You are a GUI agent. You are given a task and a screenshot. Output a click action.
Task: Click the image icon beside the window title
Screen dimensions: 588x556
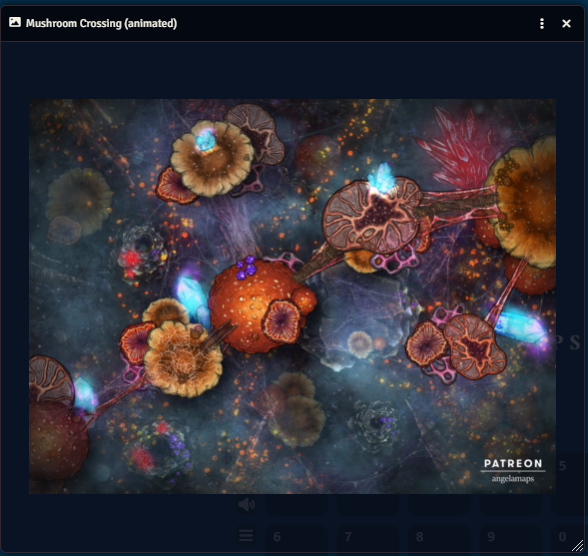click(15, 22)
